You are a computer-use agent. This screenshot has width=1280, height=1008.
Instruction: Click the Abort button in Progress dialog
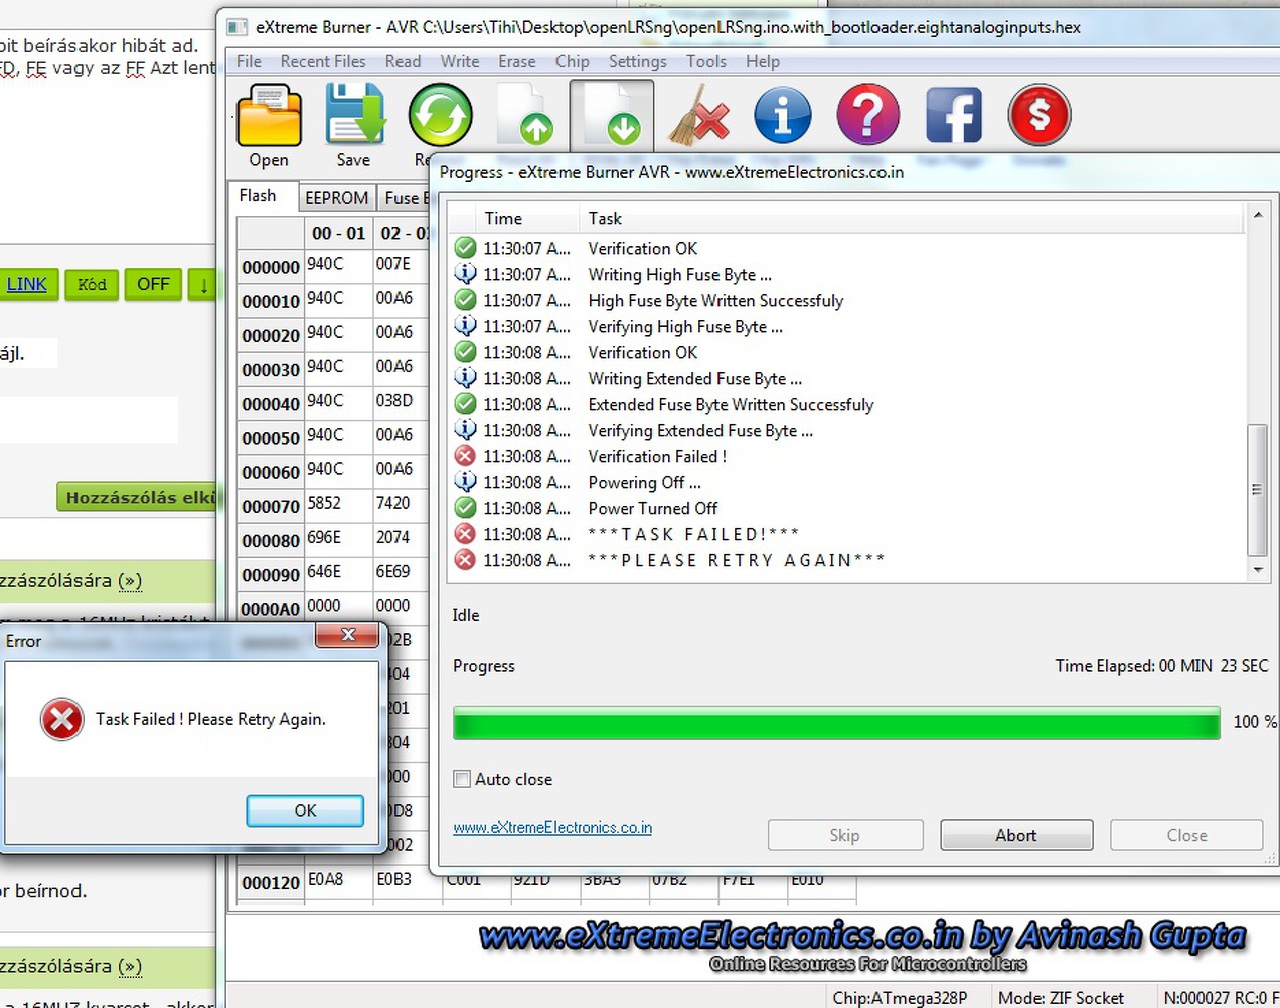[x=1016, y=835]
